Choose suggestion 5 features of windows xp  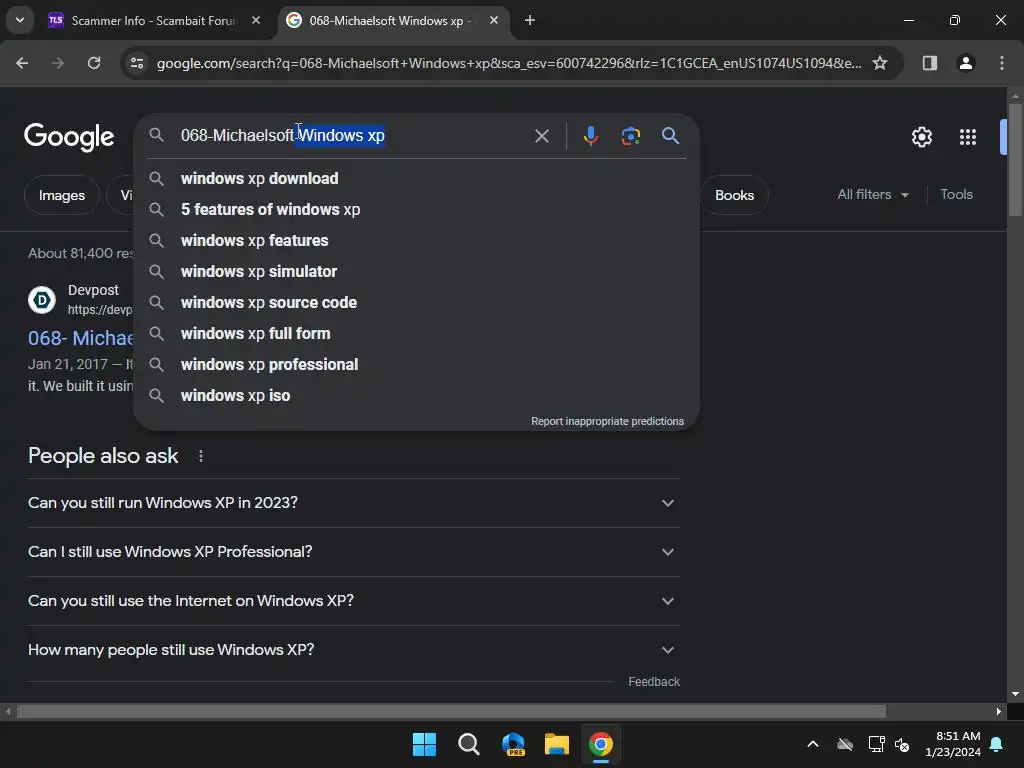[416, 209]
